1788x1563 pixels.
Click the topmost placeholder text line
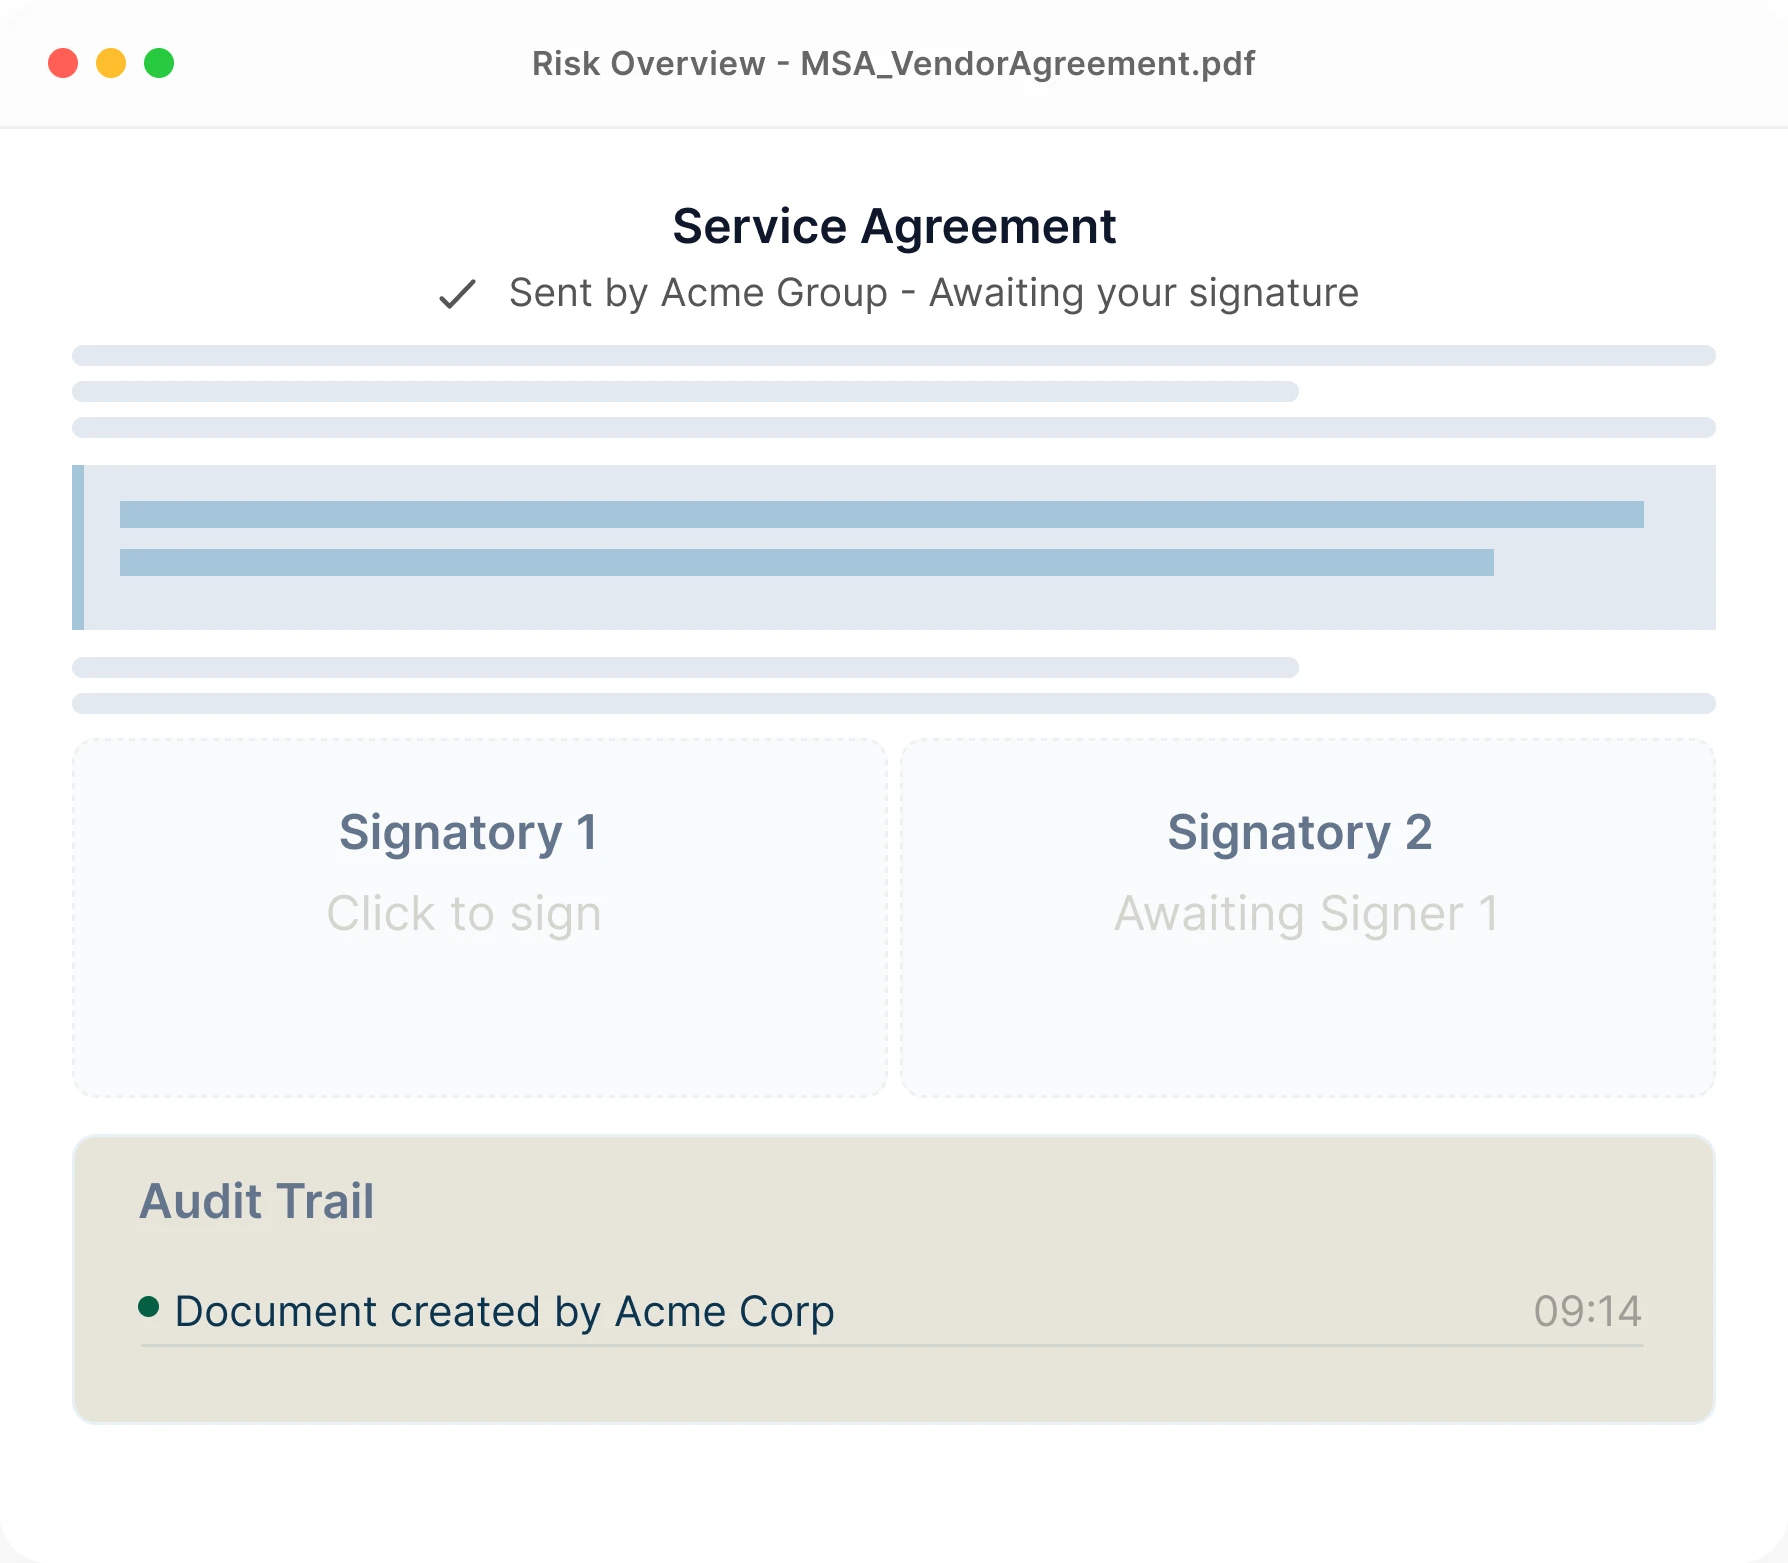click(x=893, y=355)
